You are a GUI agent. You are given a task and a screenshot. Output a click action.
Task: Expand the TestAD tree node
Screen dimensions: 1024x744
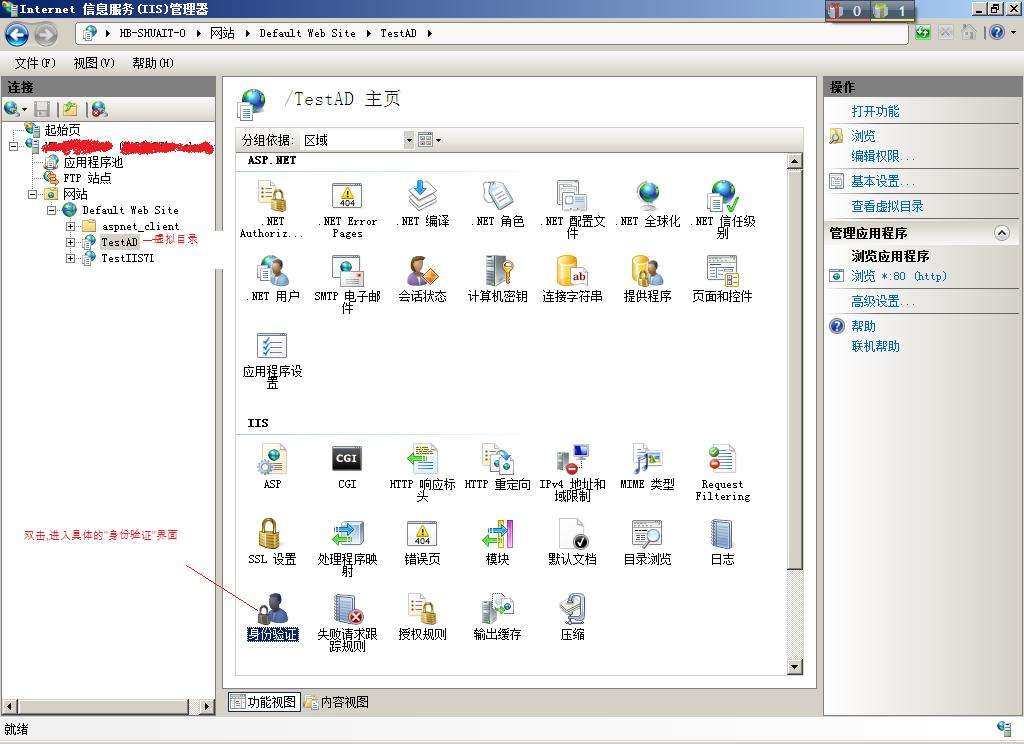[71, 242]
